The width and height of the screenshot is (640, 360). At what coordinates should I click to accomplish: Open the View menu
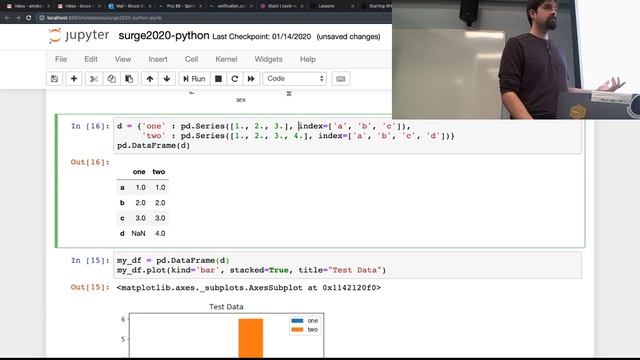122,59
